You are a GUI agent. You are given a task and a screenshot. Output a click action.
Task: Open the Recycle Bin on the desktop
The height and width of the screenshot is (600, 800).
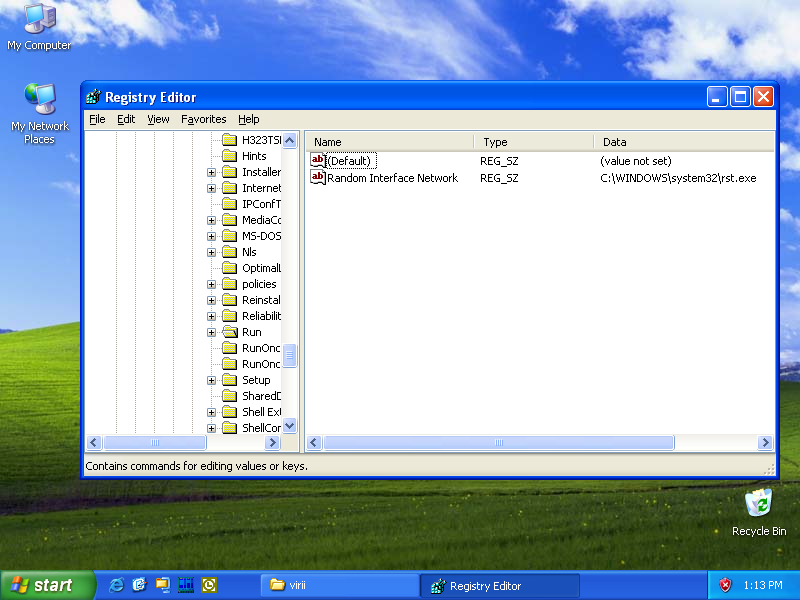759,502
